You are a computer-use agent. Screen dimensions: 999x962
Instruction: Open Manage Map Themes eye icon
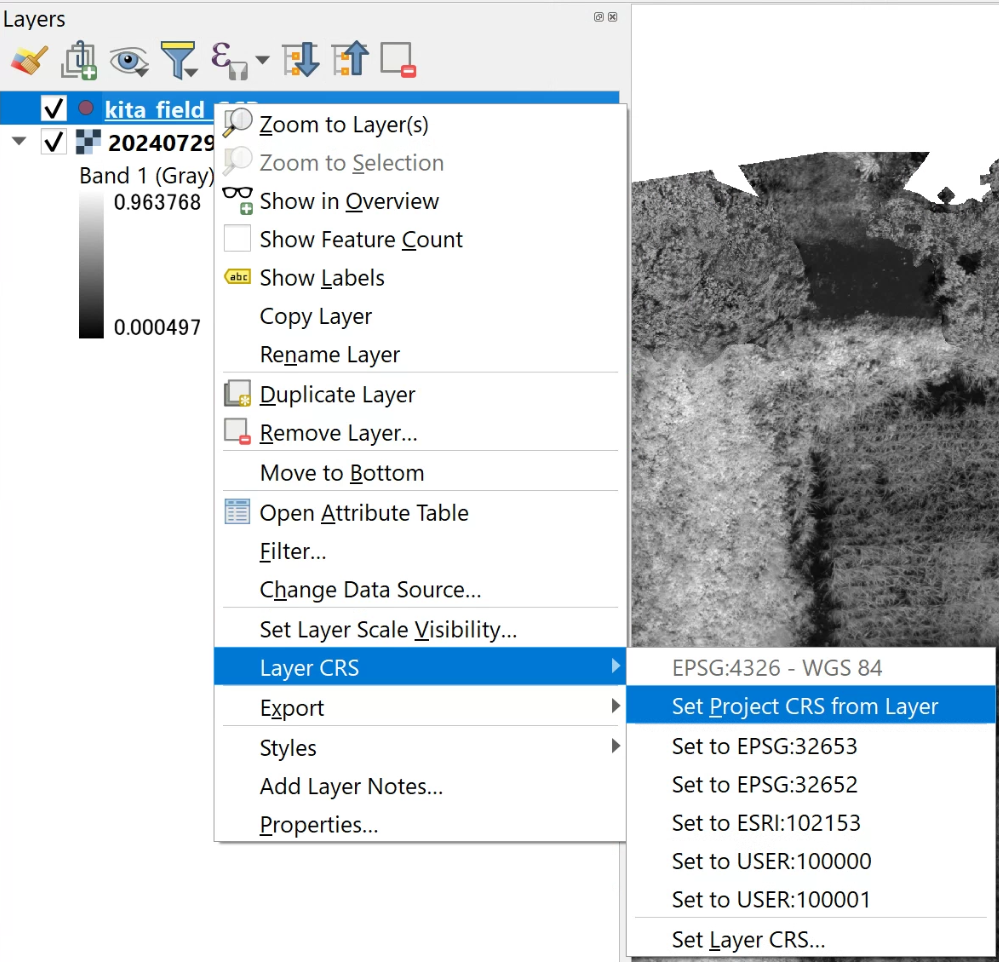click(x=129, y=61)
